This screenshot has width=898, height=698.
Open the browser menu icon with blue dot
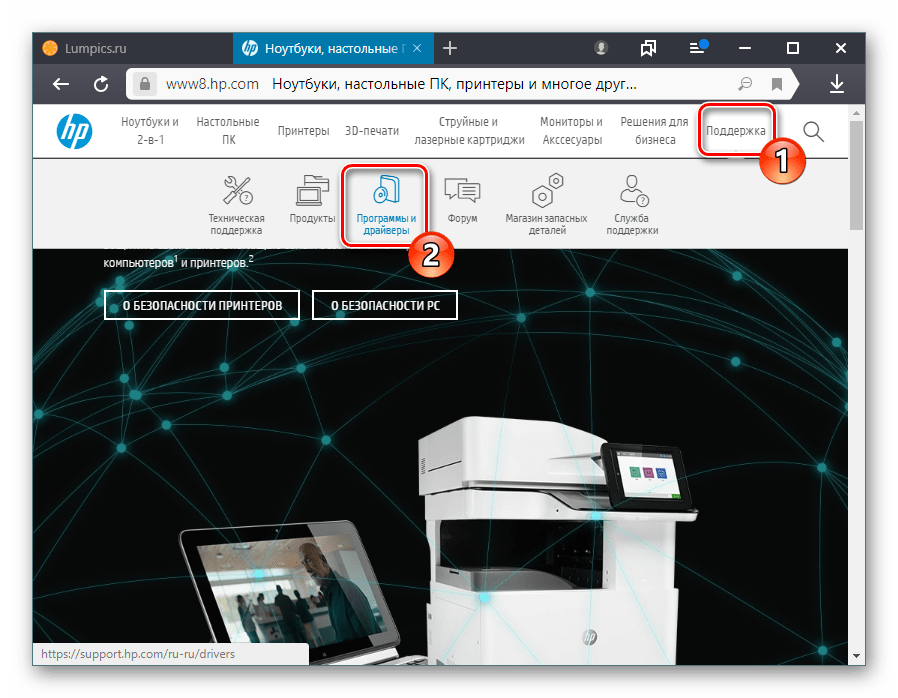(698, 47)
